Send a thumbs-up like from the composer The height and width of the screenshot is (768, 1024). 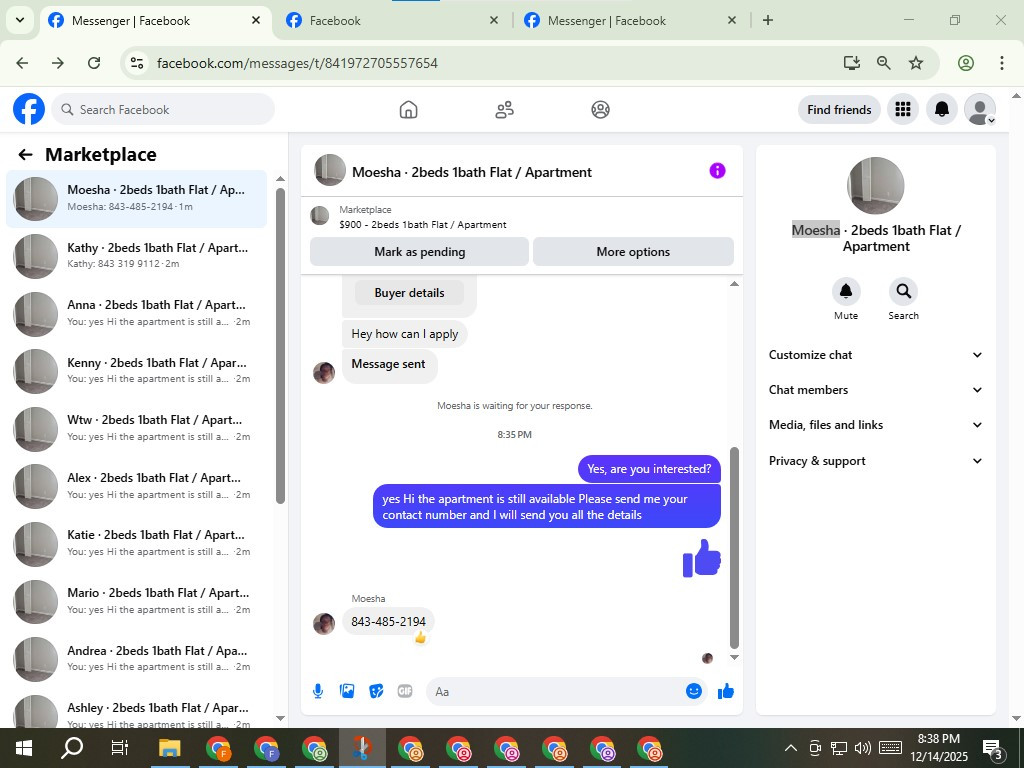click(726, 691)
